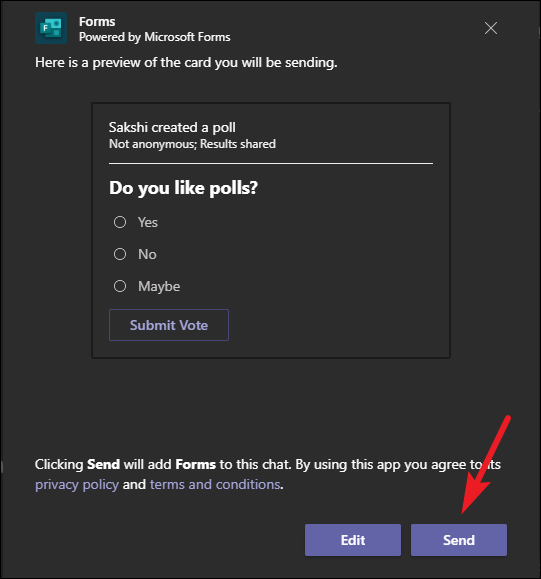Click Not anonymous; Results shared text
Screen dimensions: 541x579
pyautogui.click(x=192, y=144)
